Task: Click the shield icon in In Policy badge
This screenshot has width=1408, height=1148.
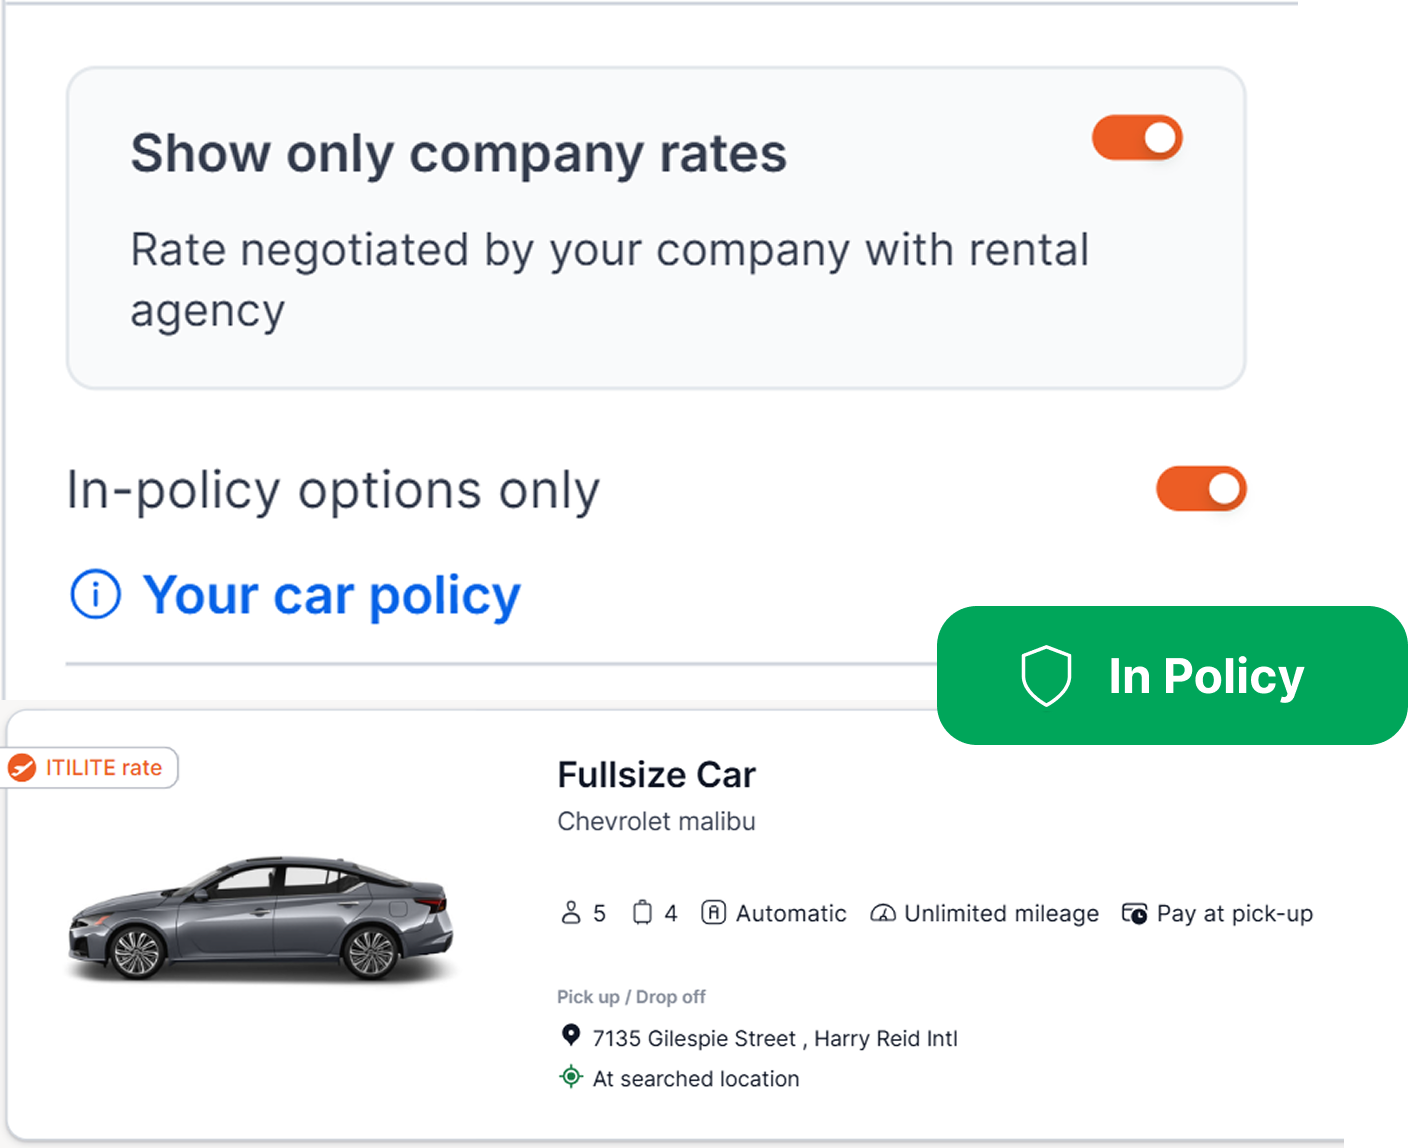Action: coord(1046,676)
